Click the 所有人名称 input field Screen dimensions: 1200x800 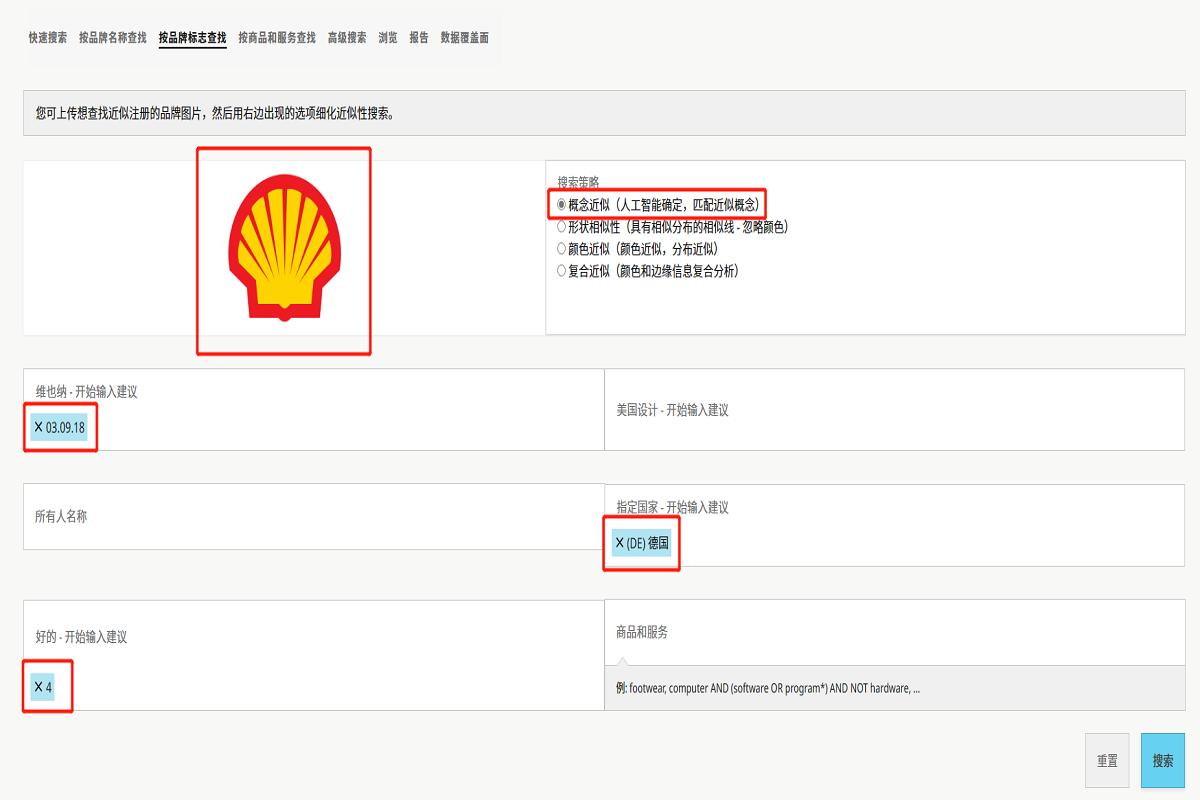tap(314, 517)
